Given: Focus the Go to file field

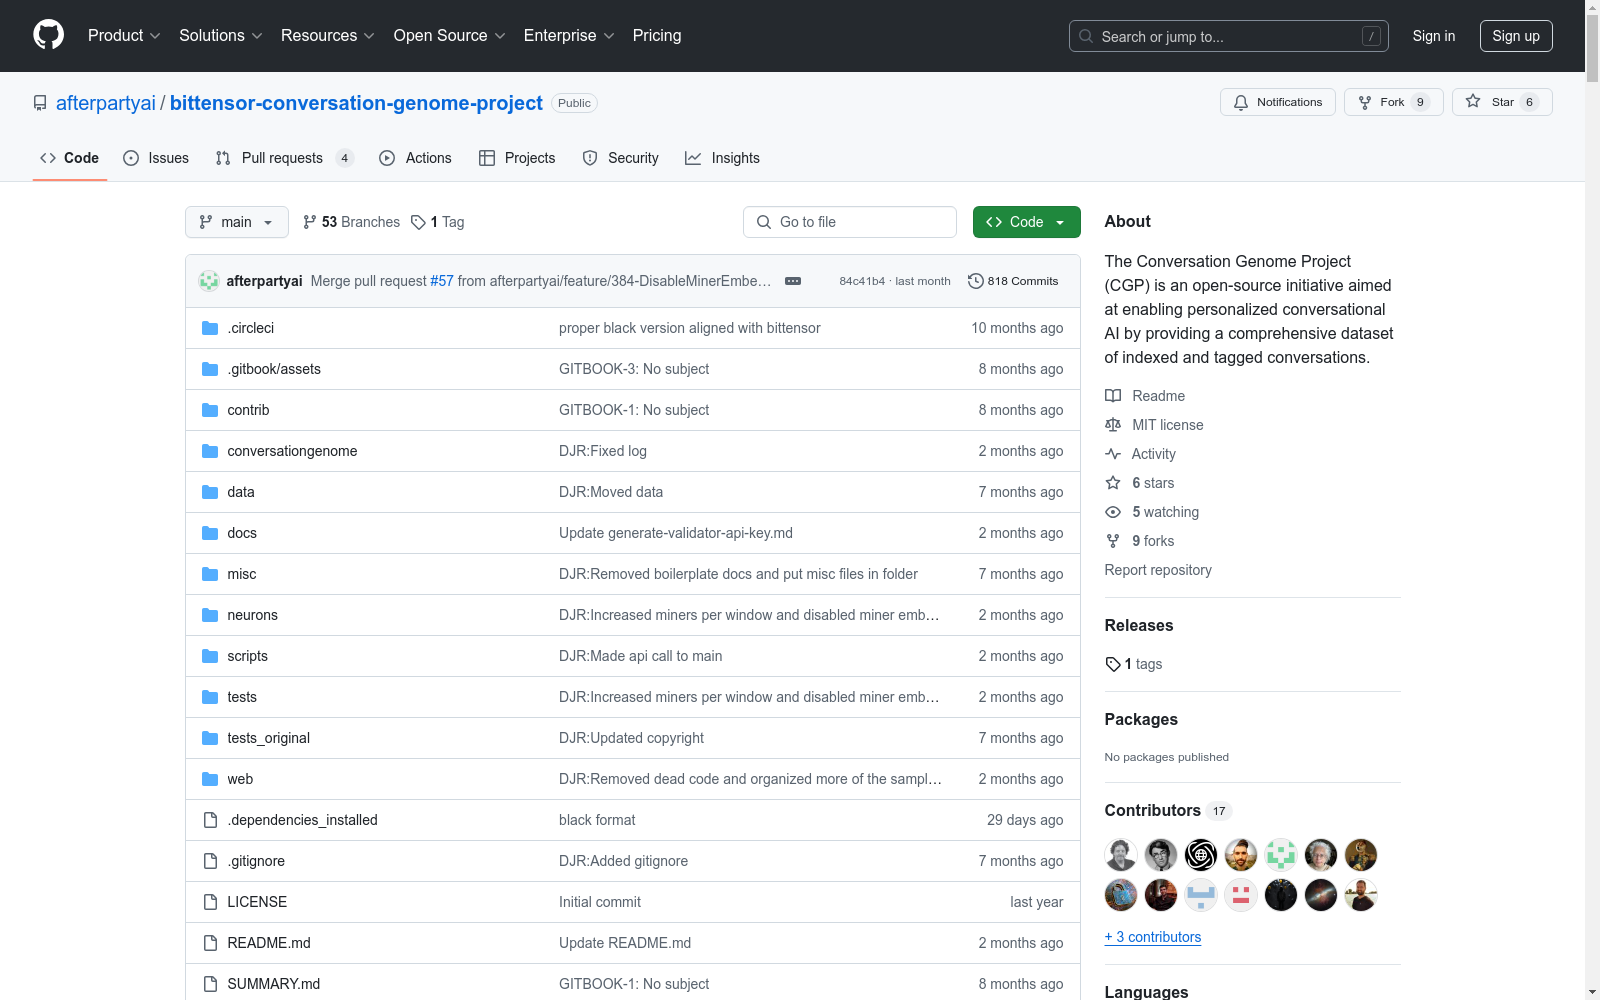Looking at the screenshot, I should (x=850, y=222).
